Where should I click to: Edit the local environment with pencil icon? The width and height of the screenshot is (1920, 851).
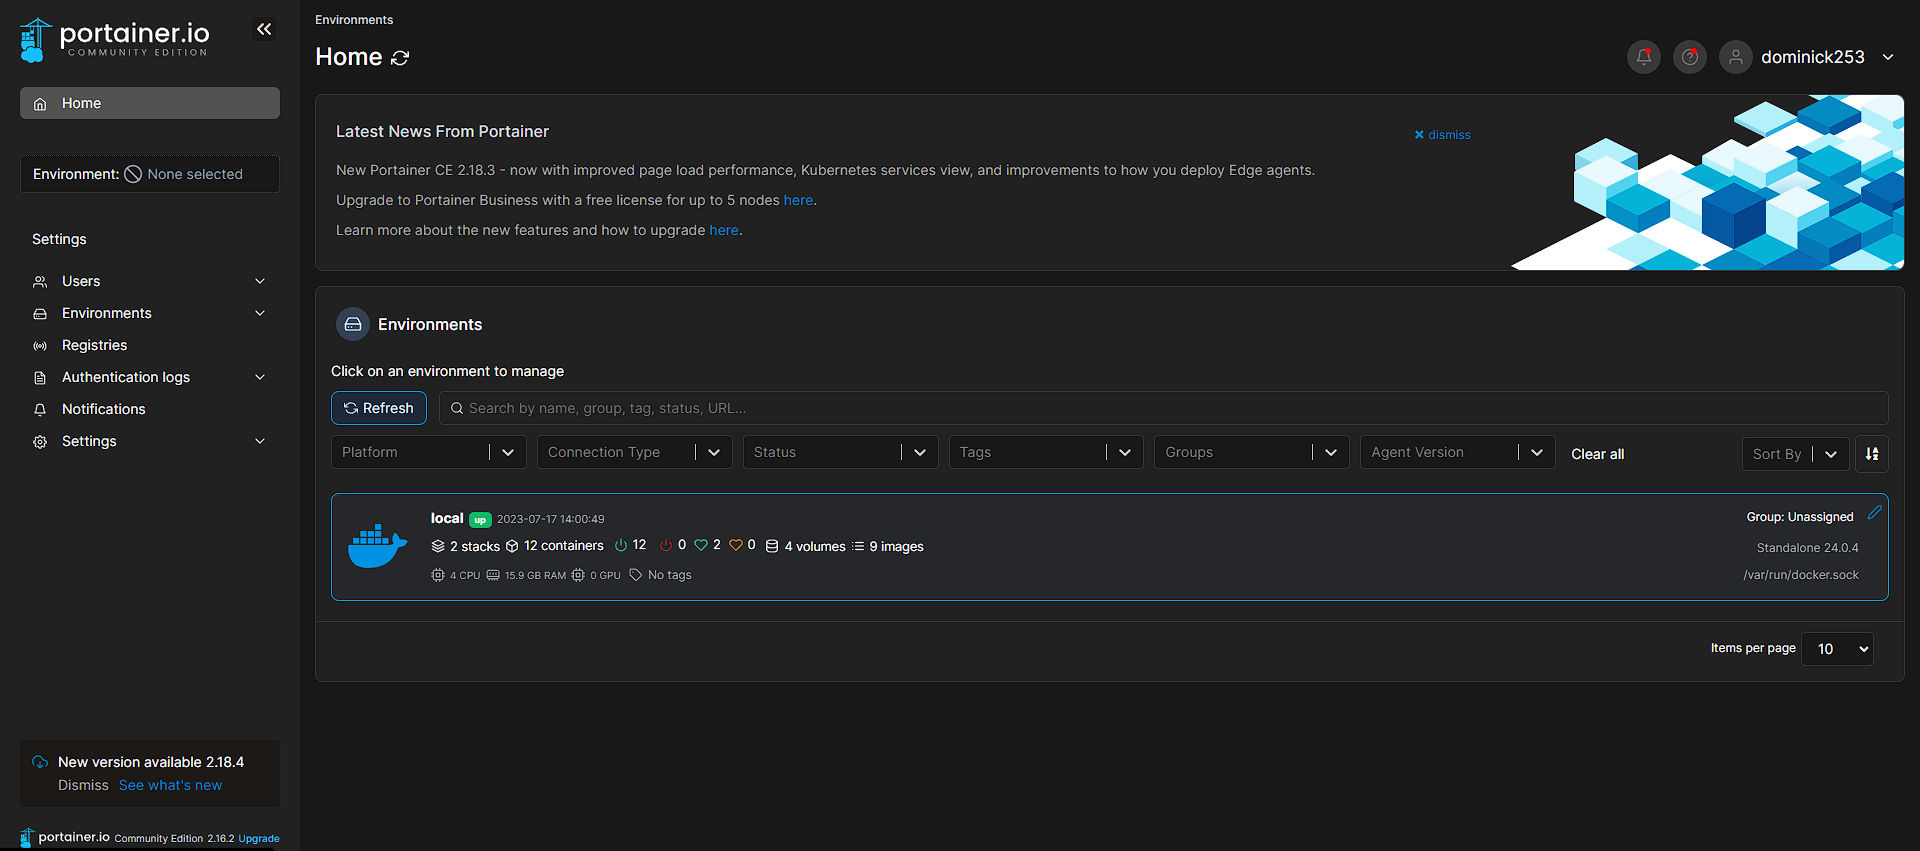pos(1874,512)
